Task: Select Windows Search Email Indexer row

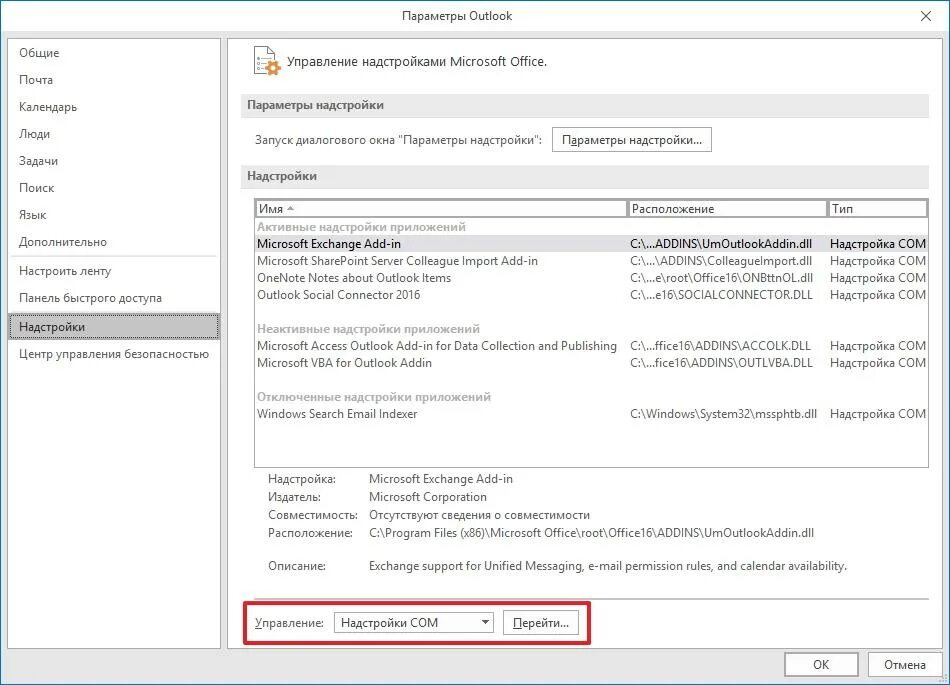Action: tap(591, 414)
